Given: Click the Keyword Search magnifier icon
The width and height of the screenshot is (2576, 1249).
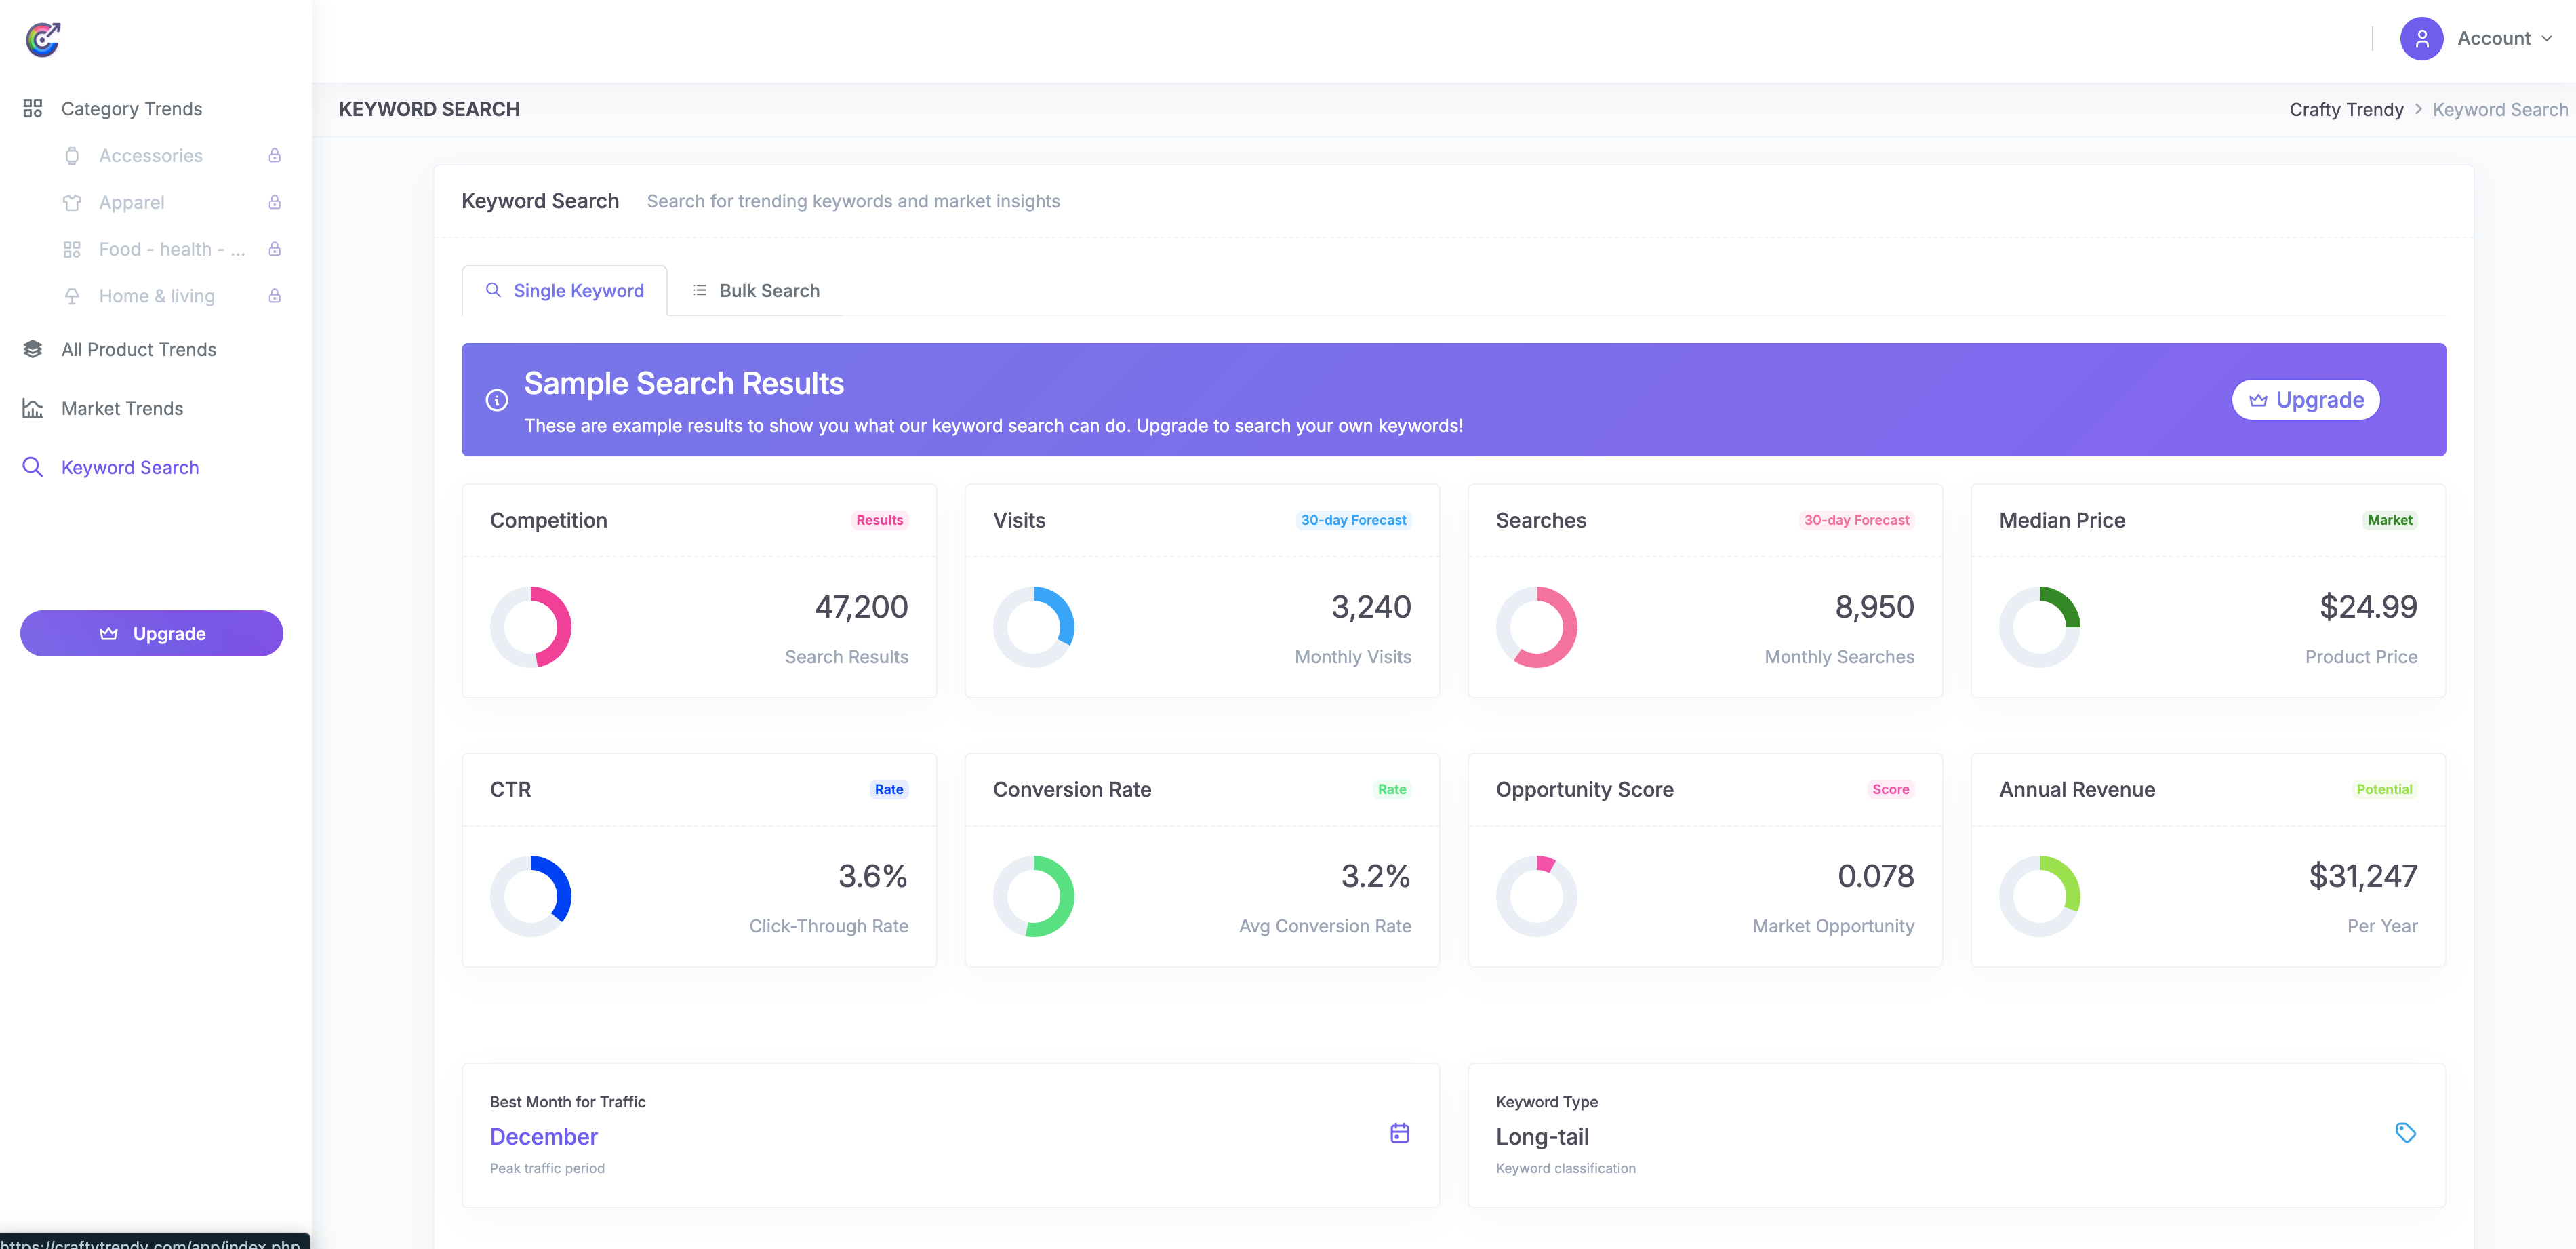Looking at the screenshot, I should click(x=32, y=467).
